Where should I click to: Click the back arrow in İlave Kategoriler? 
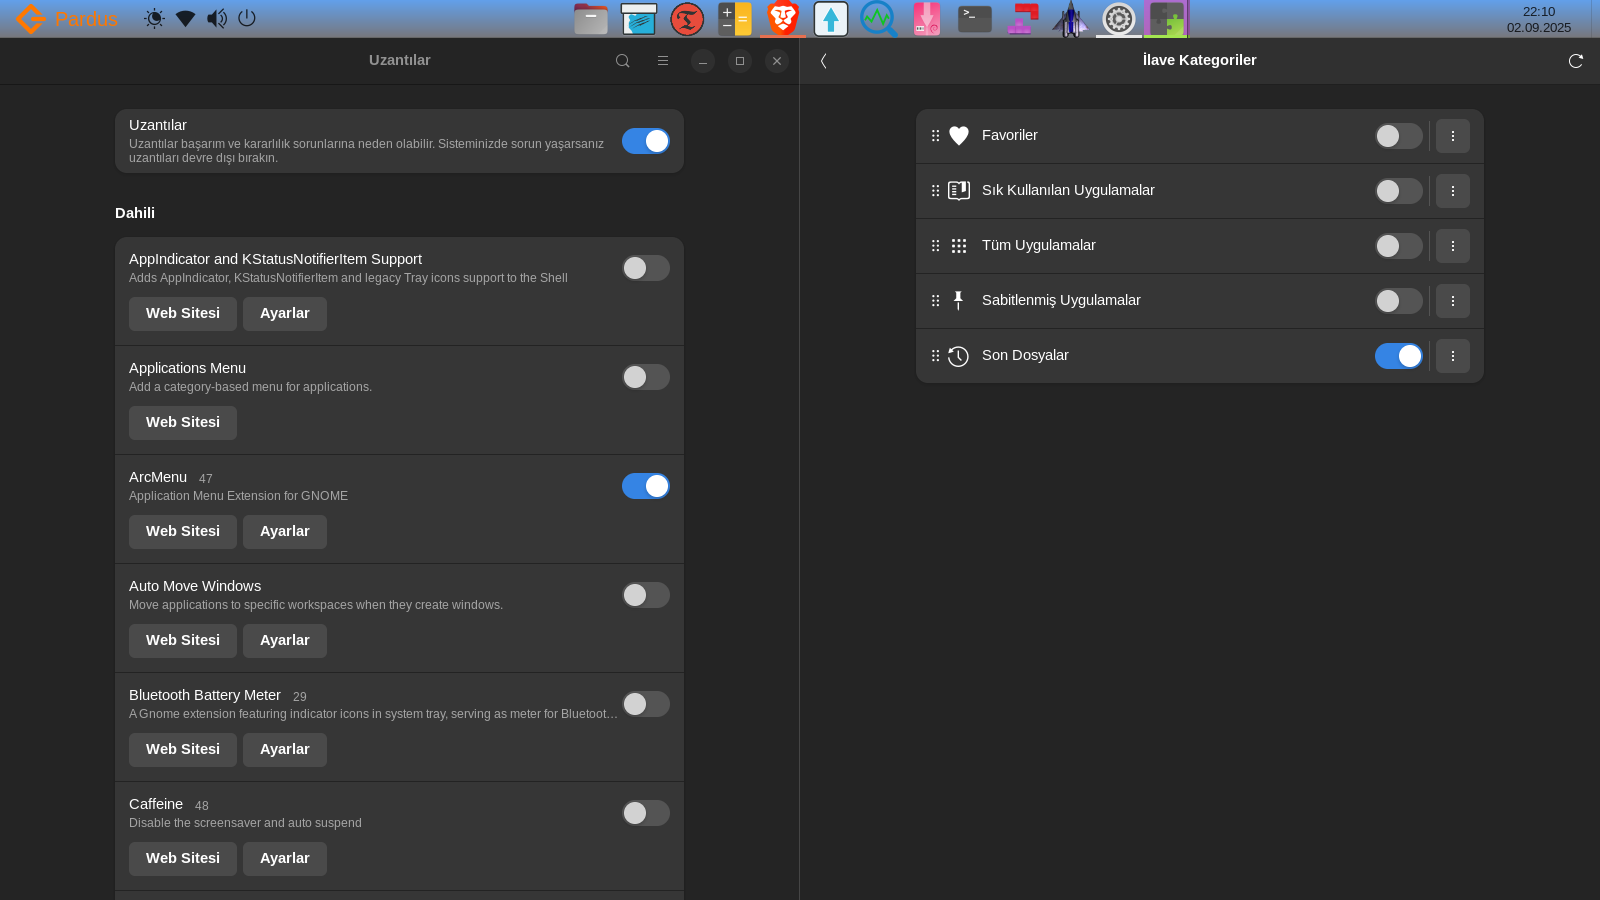tap(823, 61)
